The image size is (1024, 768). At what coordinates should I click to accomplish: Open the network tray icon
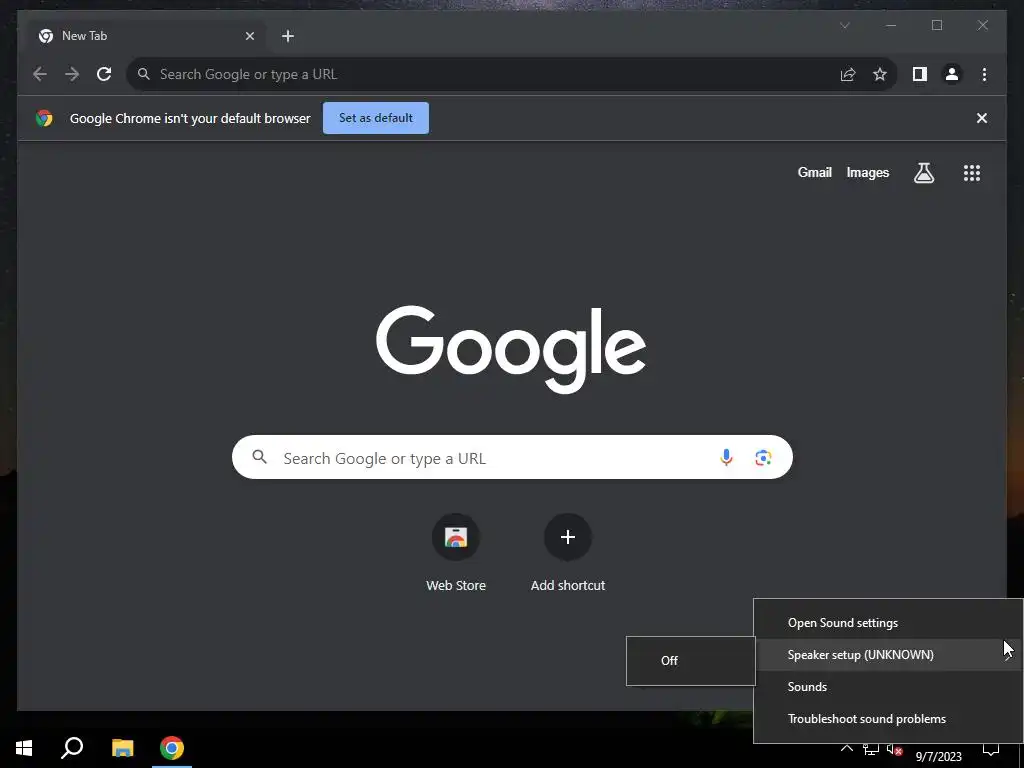tap(871, 750)
